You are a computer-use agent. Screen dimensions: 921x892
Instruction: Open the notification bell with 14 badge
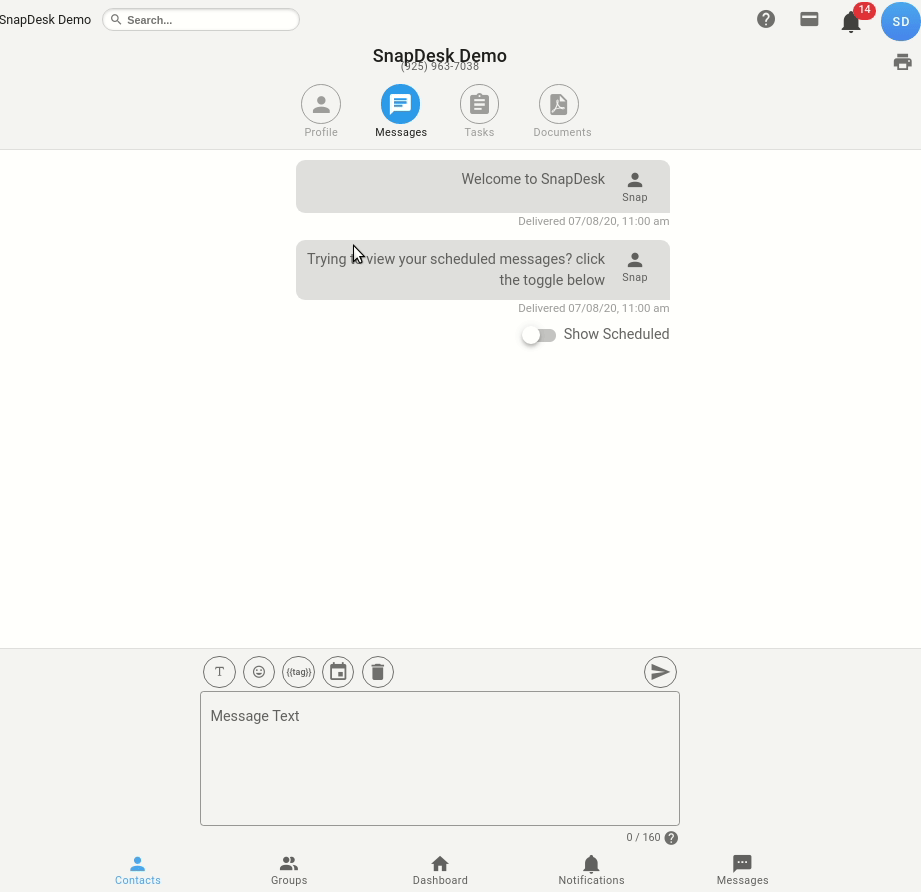(851, 22)
